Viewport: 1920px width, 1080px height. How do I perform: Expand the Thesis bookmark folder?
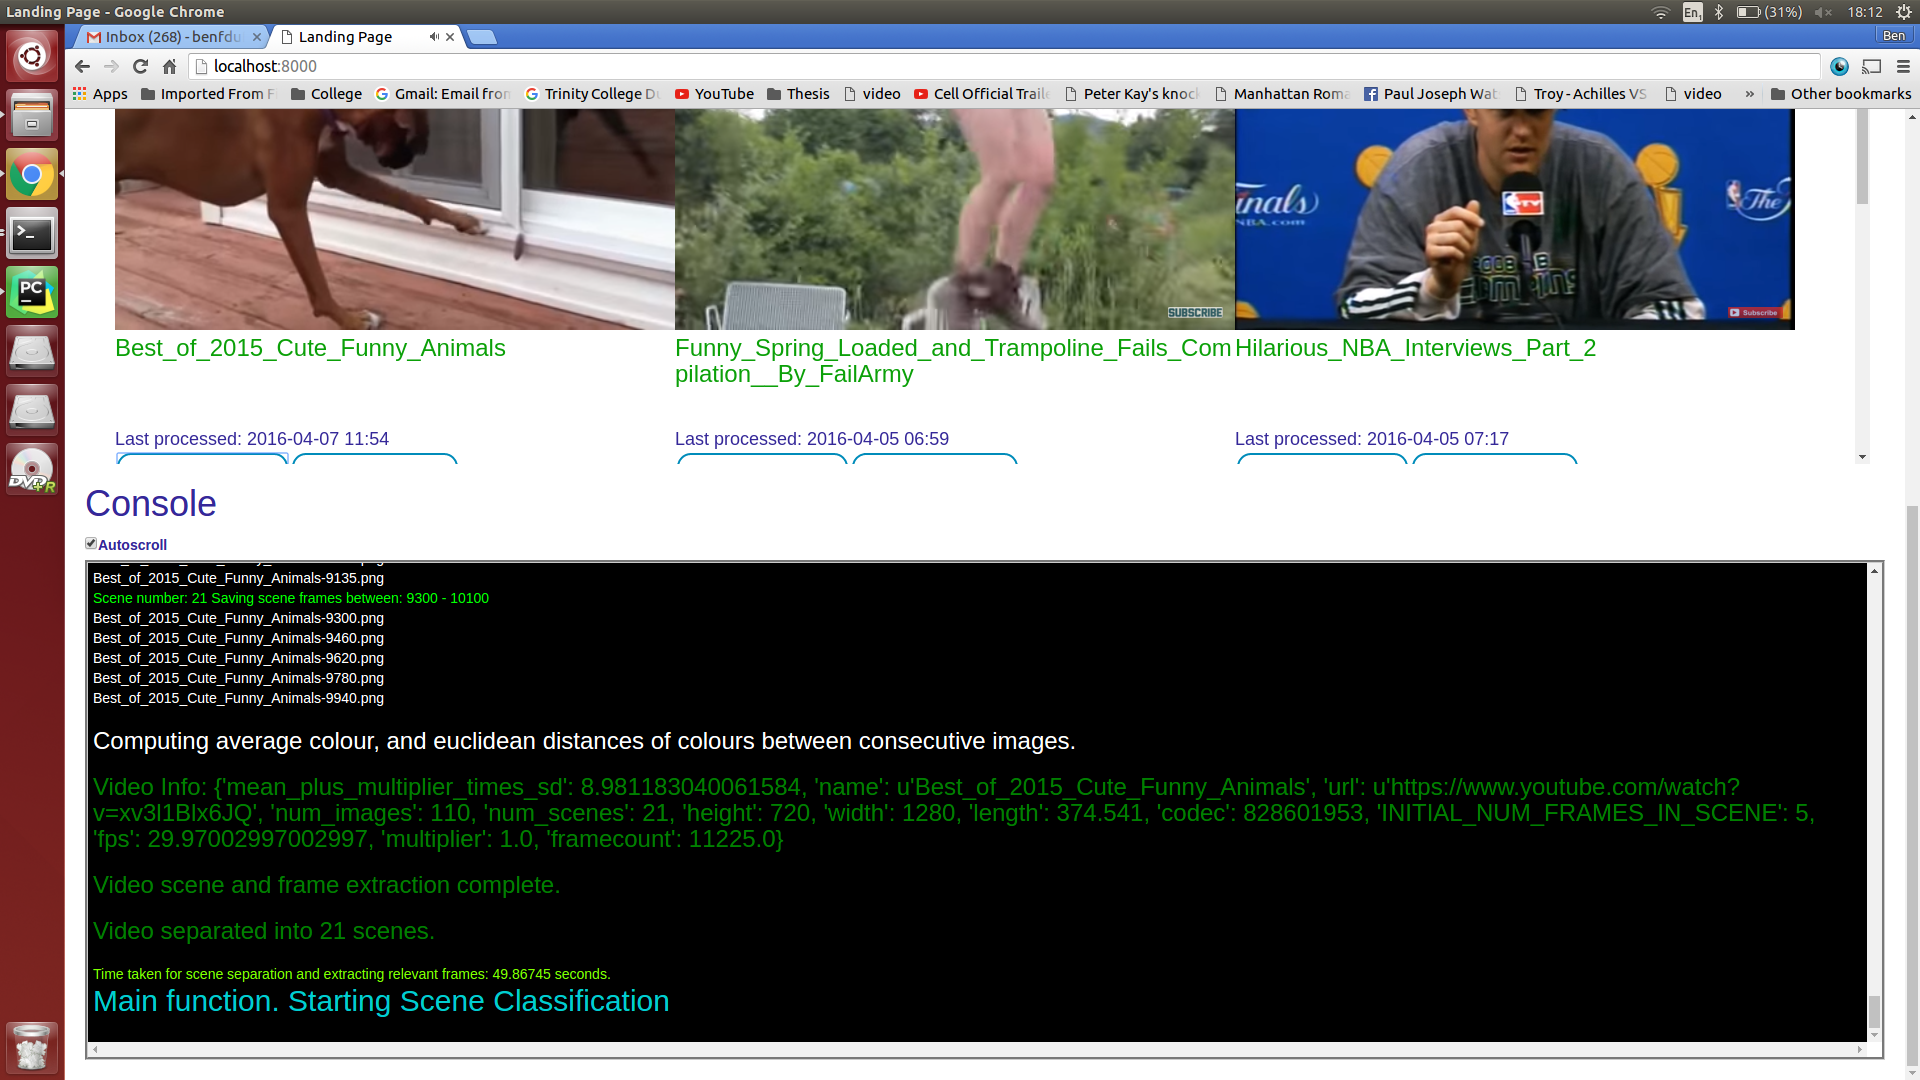click(798, 94)
